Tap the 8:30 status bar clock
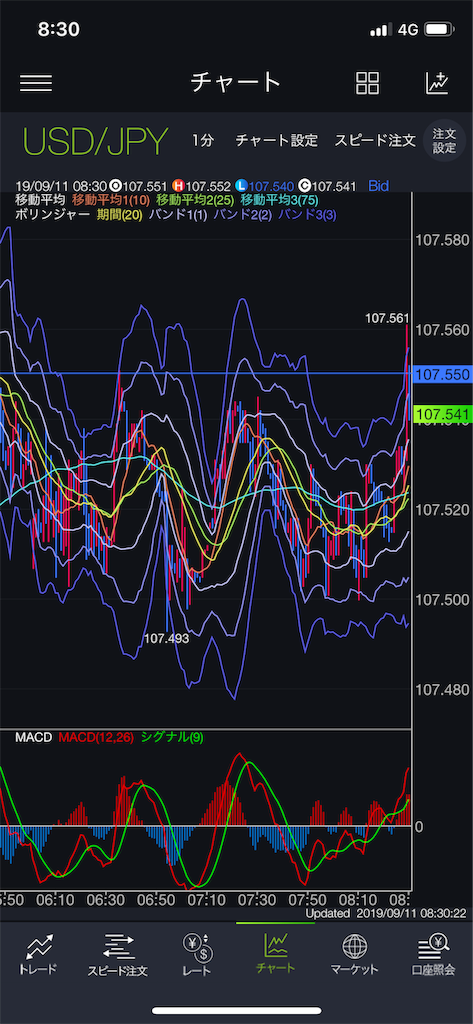 (59, 29)
